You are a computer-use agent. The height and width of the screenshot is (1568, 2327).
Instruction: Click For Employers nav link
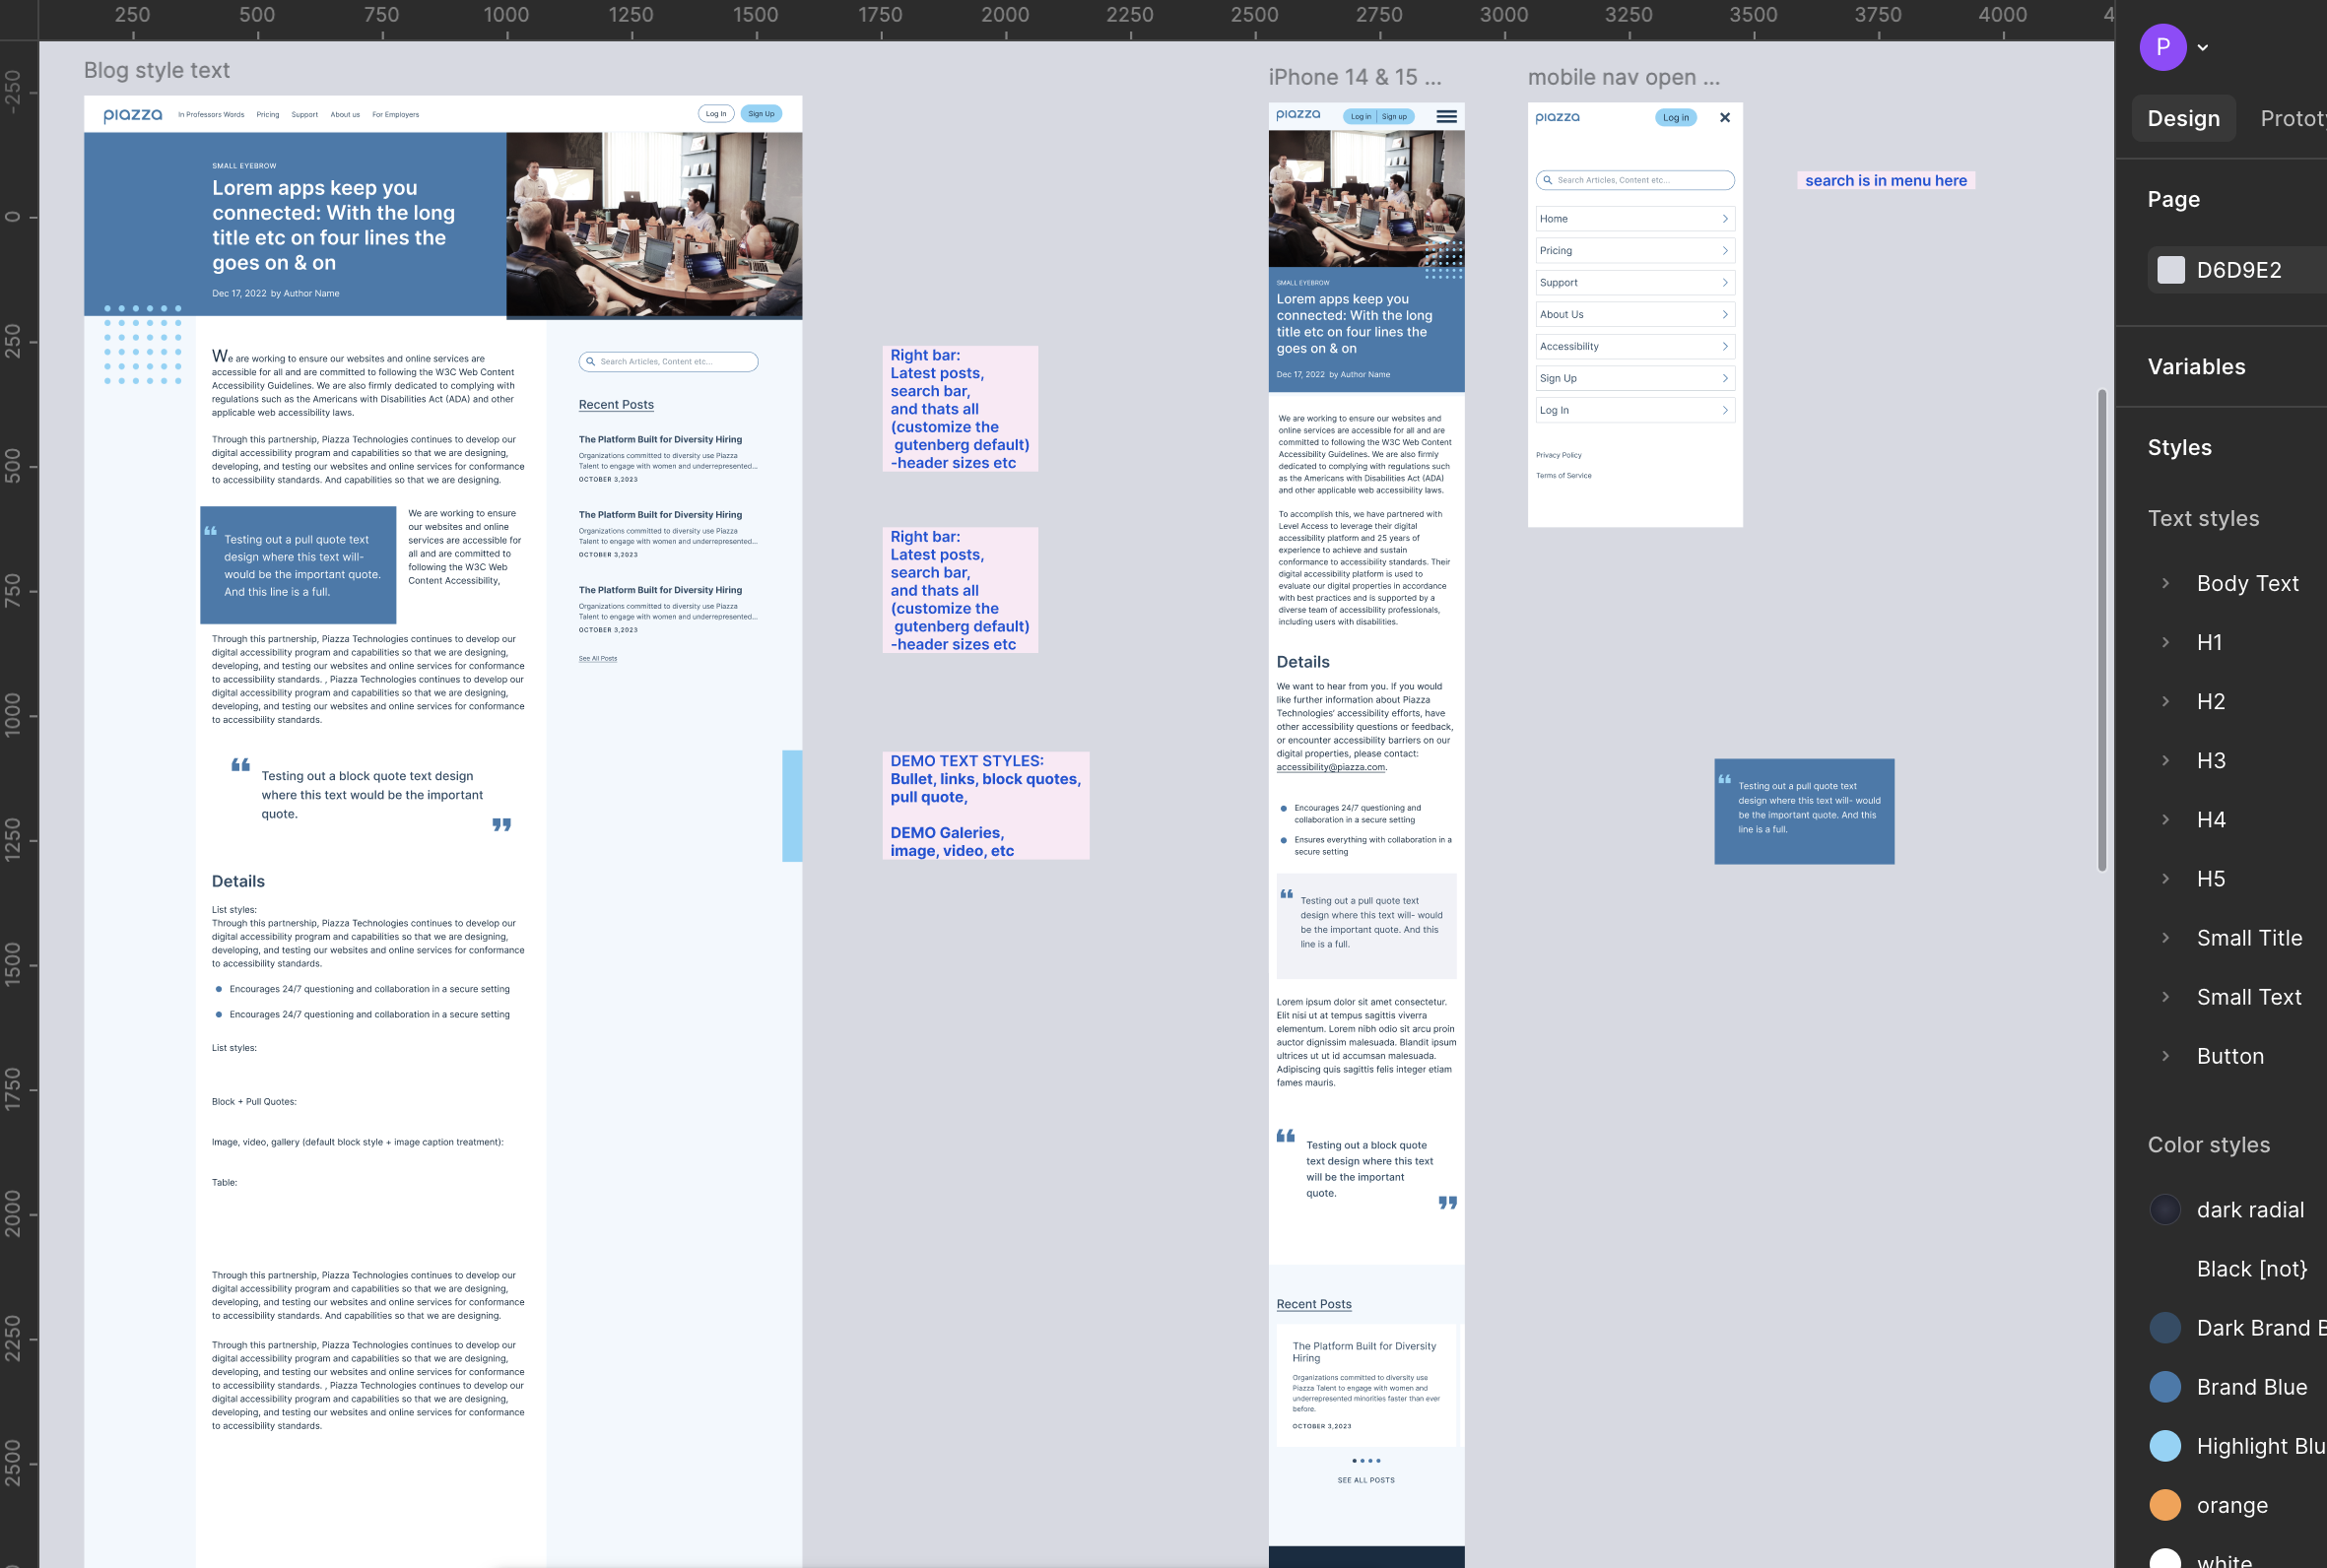(x=396, y=115)
